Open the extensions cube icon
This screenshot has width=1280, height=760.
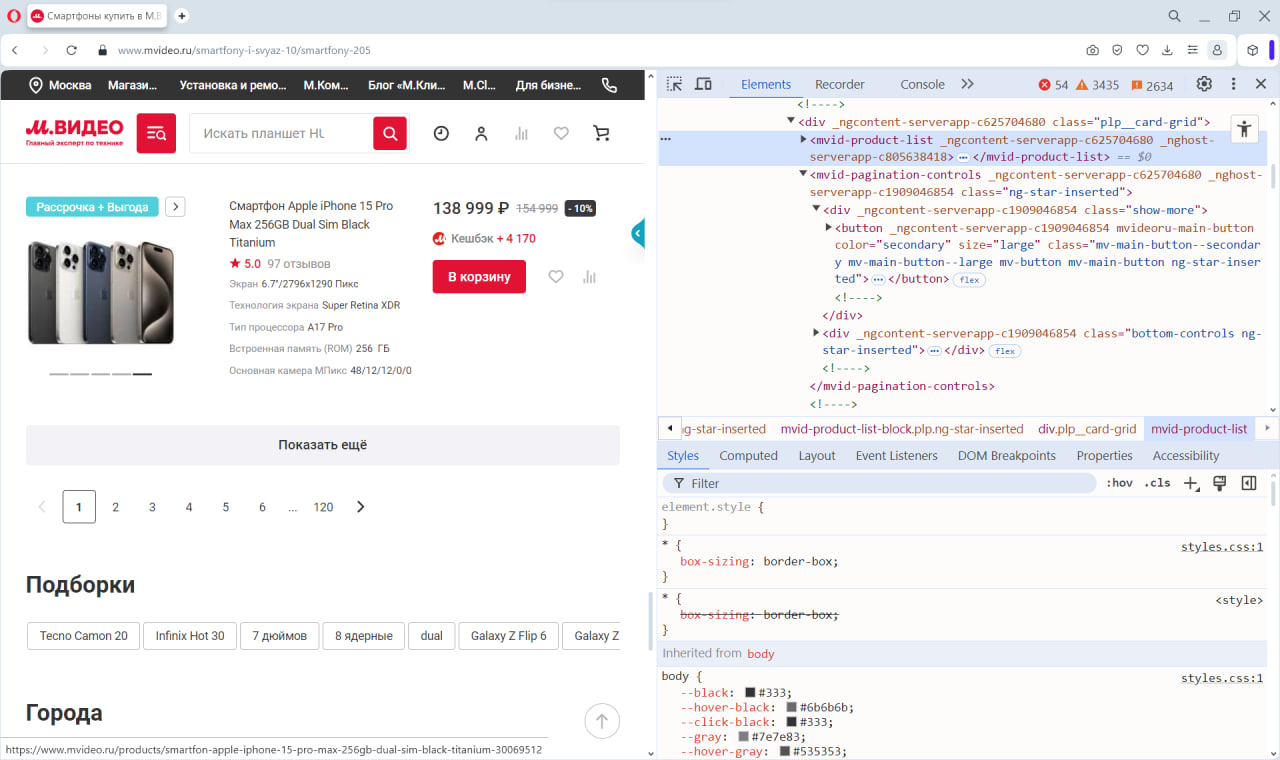click(x=1253, y=50)
